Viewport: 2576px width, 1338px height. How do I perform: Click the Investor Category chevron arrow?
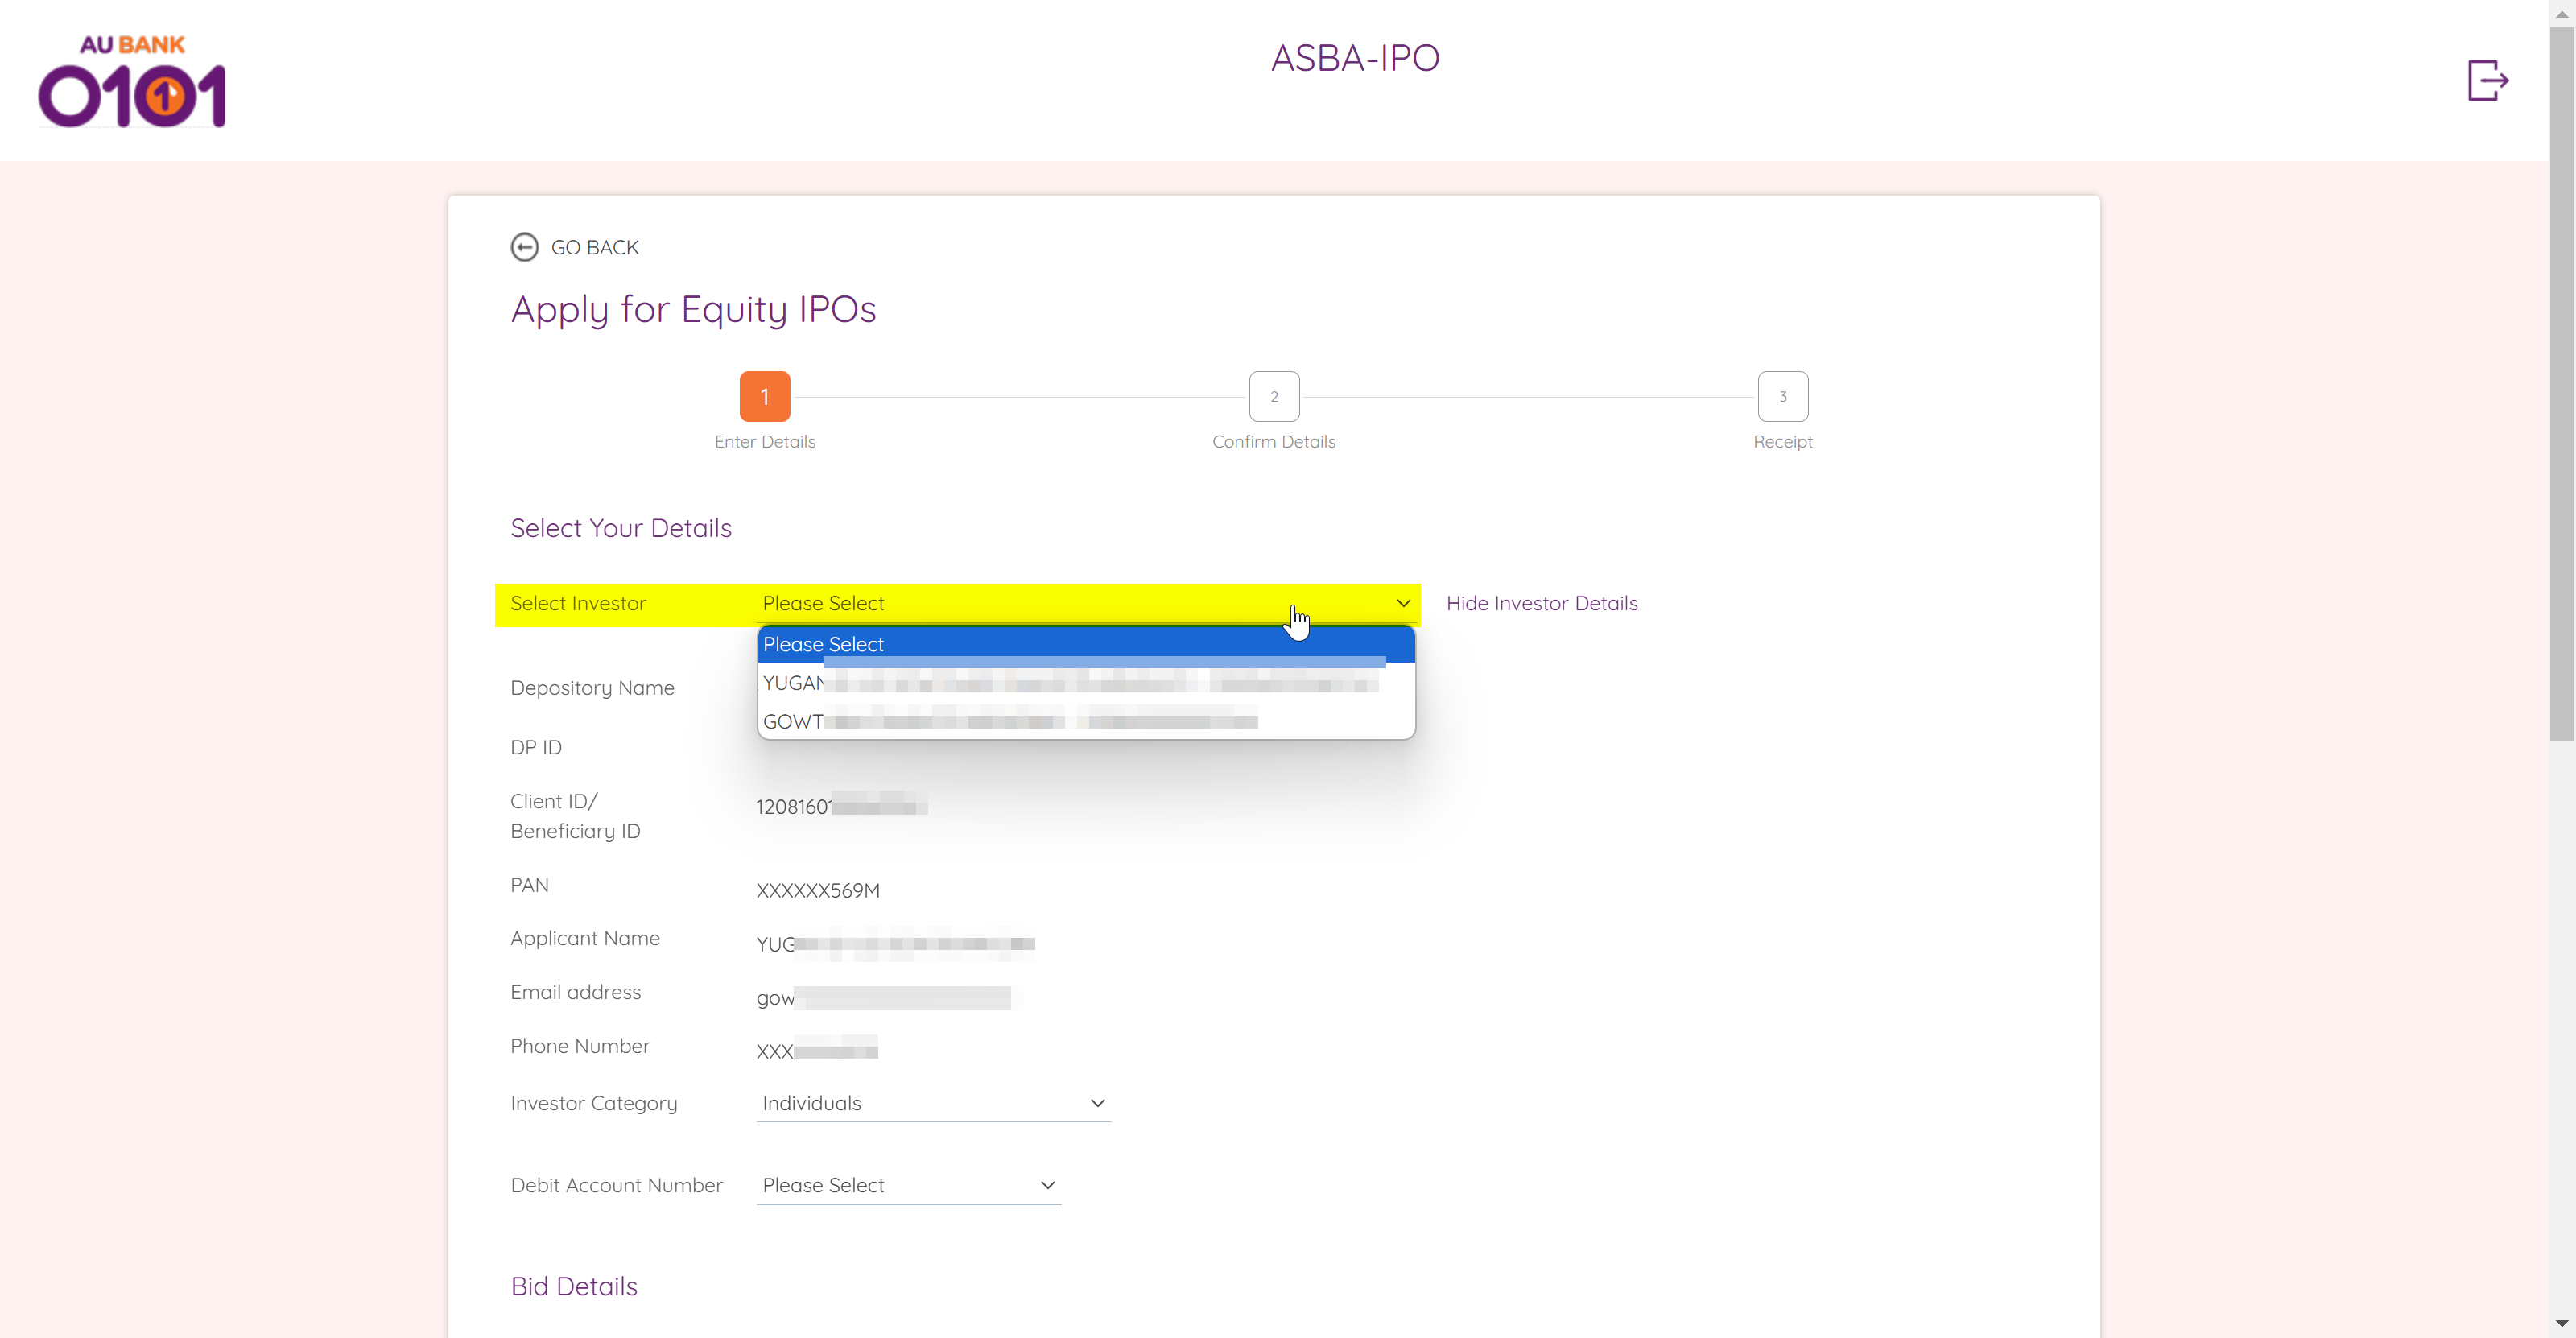1097,1103
